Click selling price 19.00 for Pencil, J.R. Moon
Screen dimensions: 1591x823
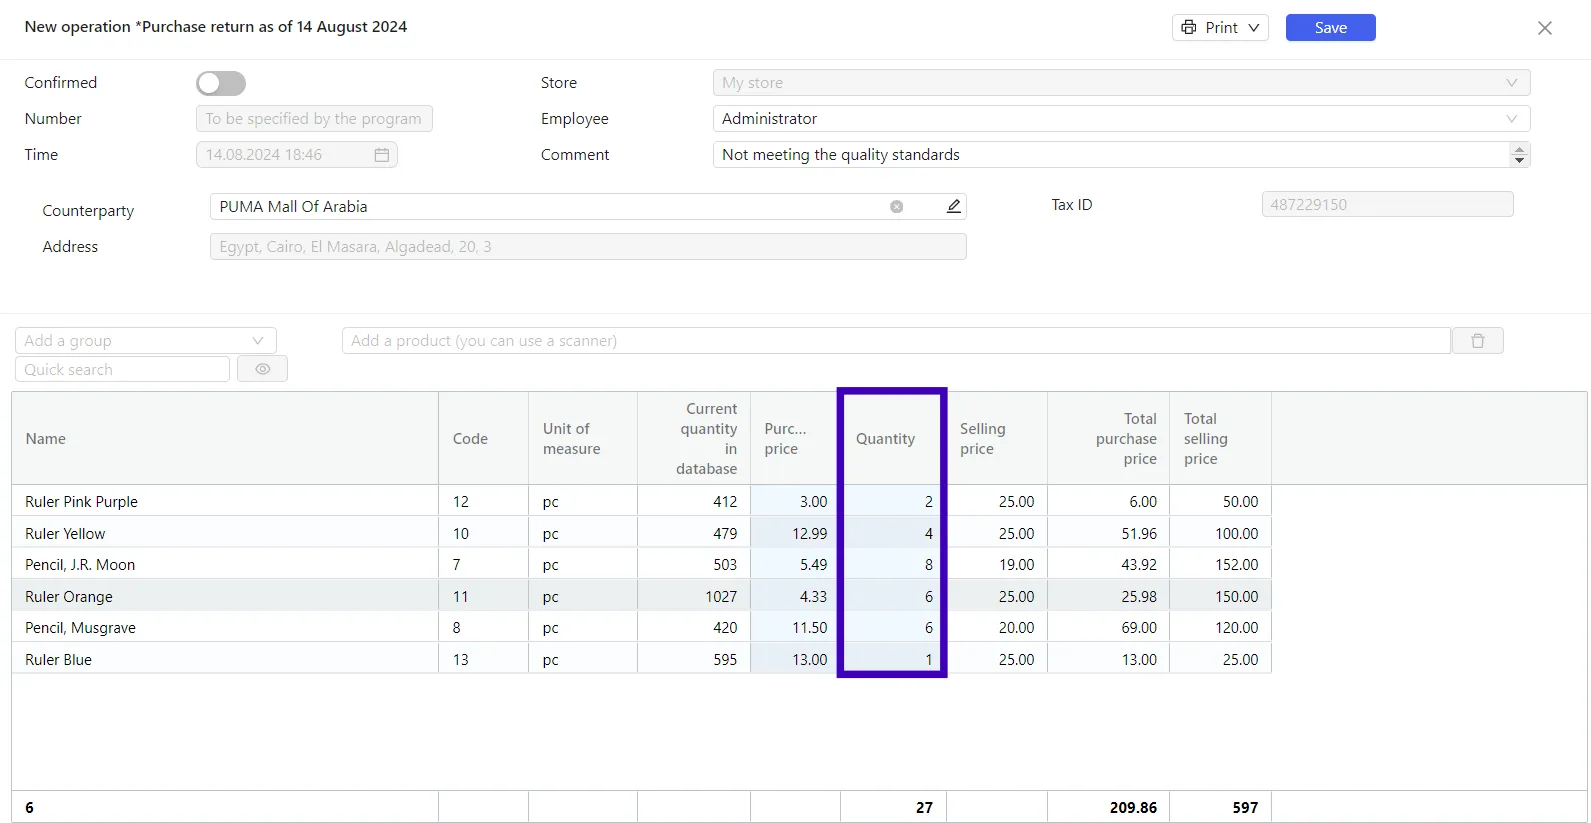997,565
